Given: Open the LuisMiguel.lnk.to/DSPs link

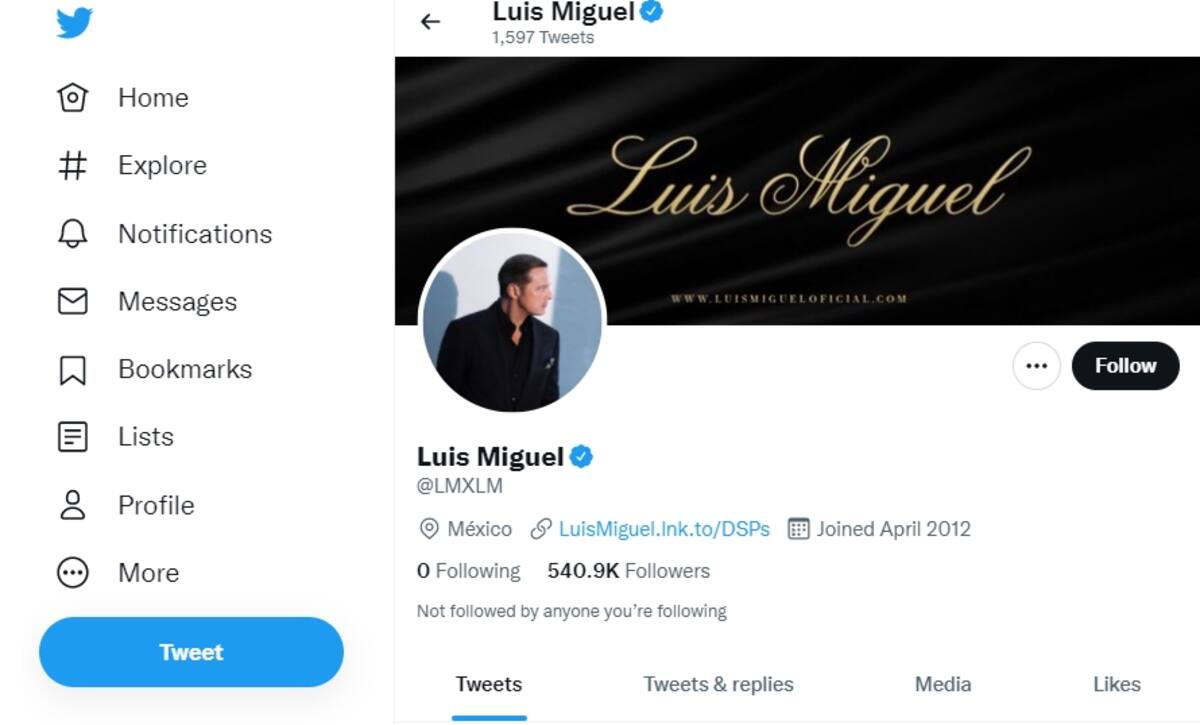Looking at the screenshot, I should [x=664, y=529].
